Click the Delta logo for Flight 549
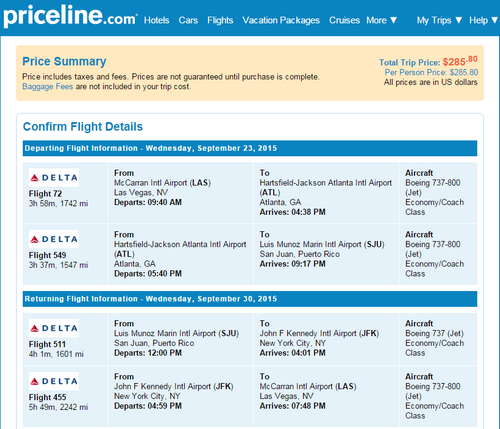The width and height of the screenshot is (500, 429). click(x=54, y=239)
